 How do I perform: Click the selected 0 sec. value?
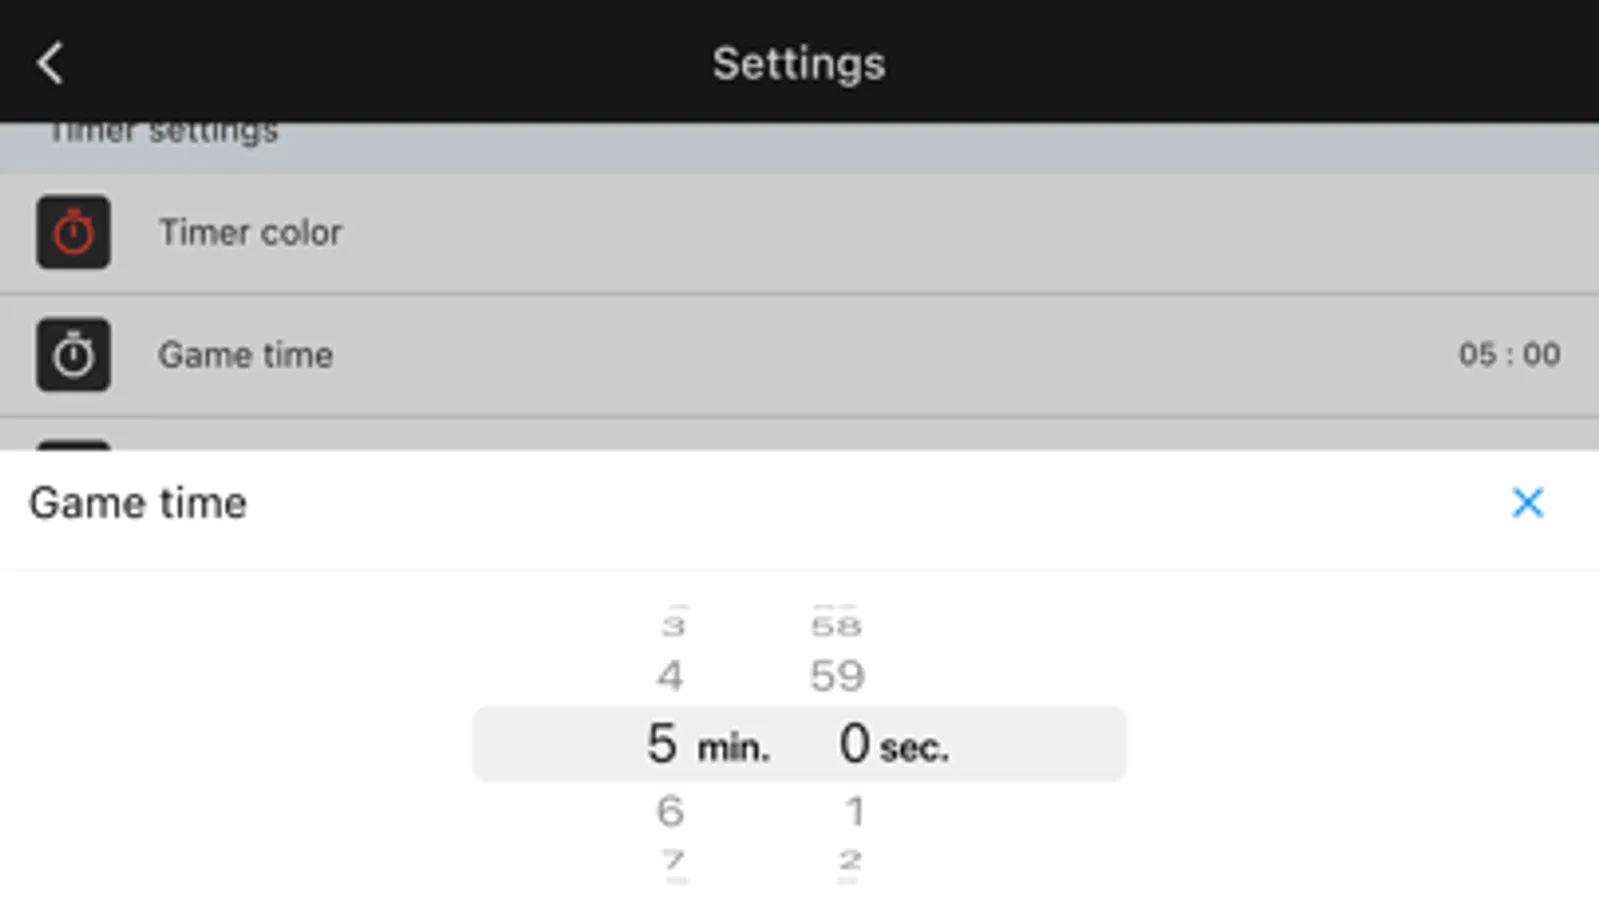[x=892, y=745]
